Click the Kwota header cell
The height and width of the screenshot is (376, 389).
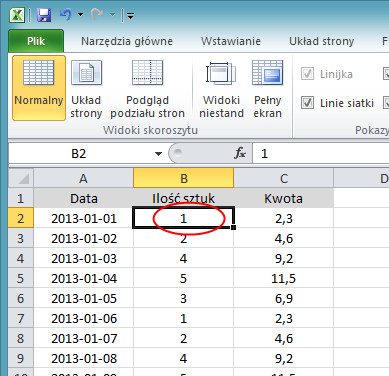(284, 198)
